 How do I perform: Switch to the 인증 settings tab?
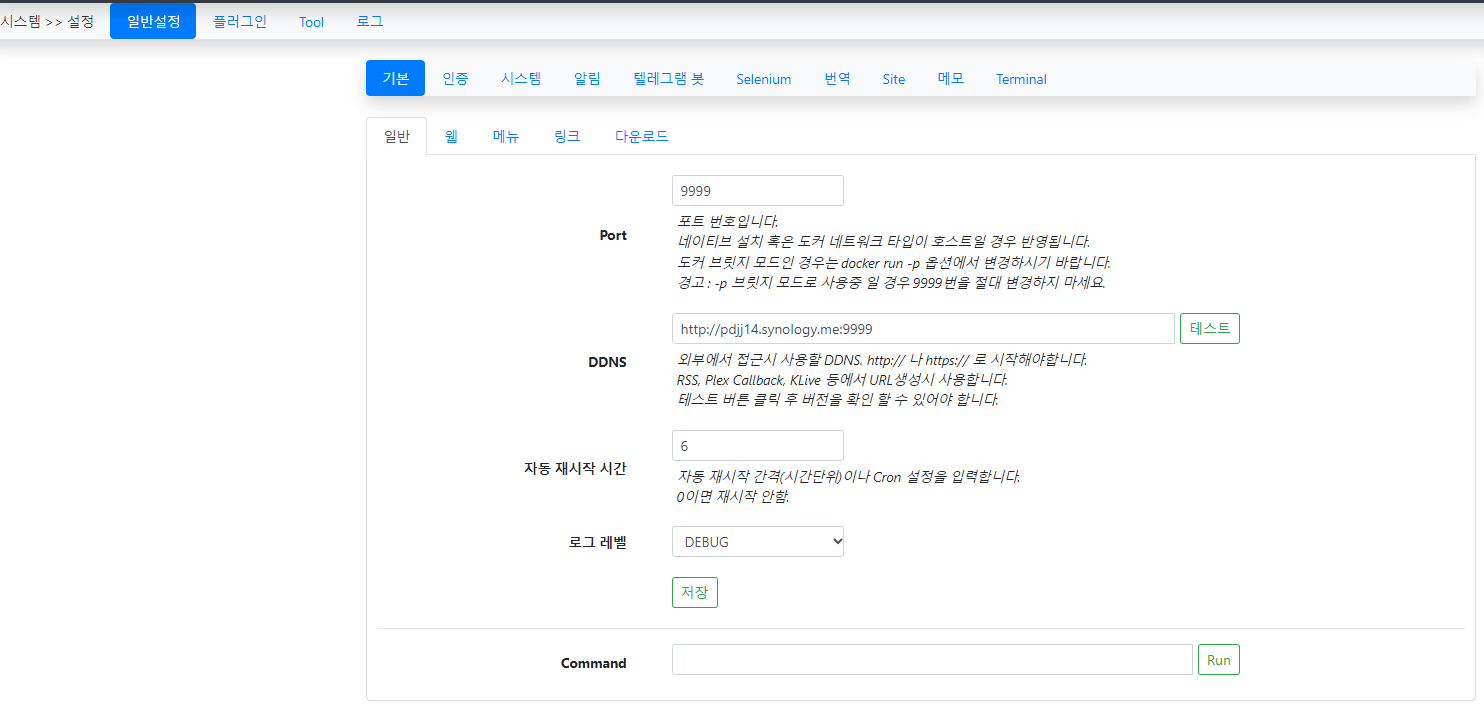point(455,79)
